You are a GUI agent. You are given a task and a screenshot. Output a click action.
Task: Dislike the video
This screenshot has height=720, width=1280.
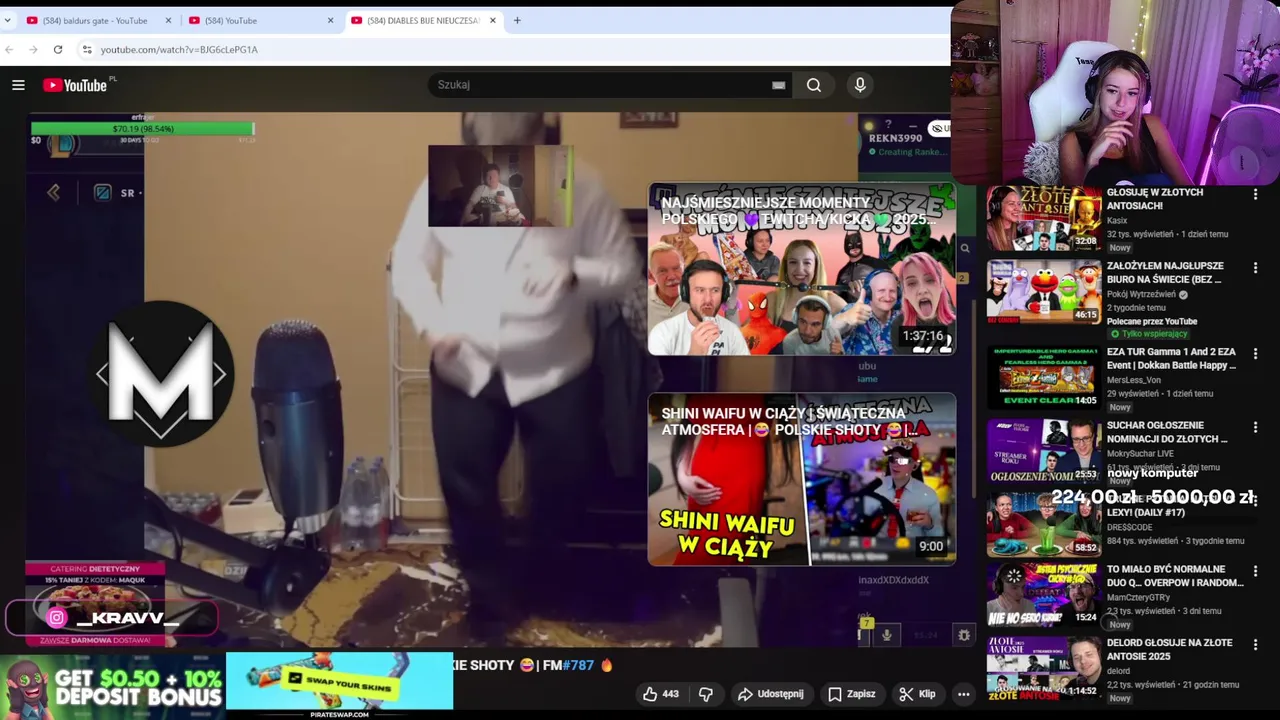pos(706,694)
